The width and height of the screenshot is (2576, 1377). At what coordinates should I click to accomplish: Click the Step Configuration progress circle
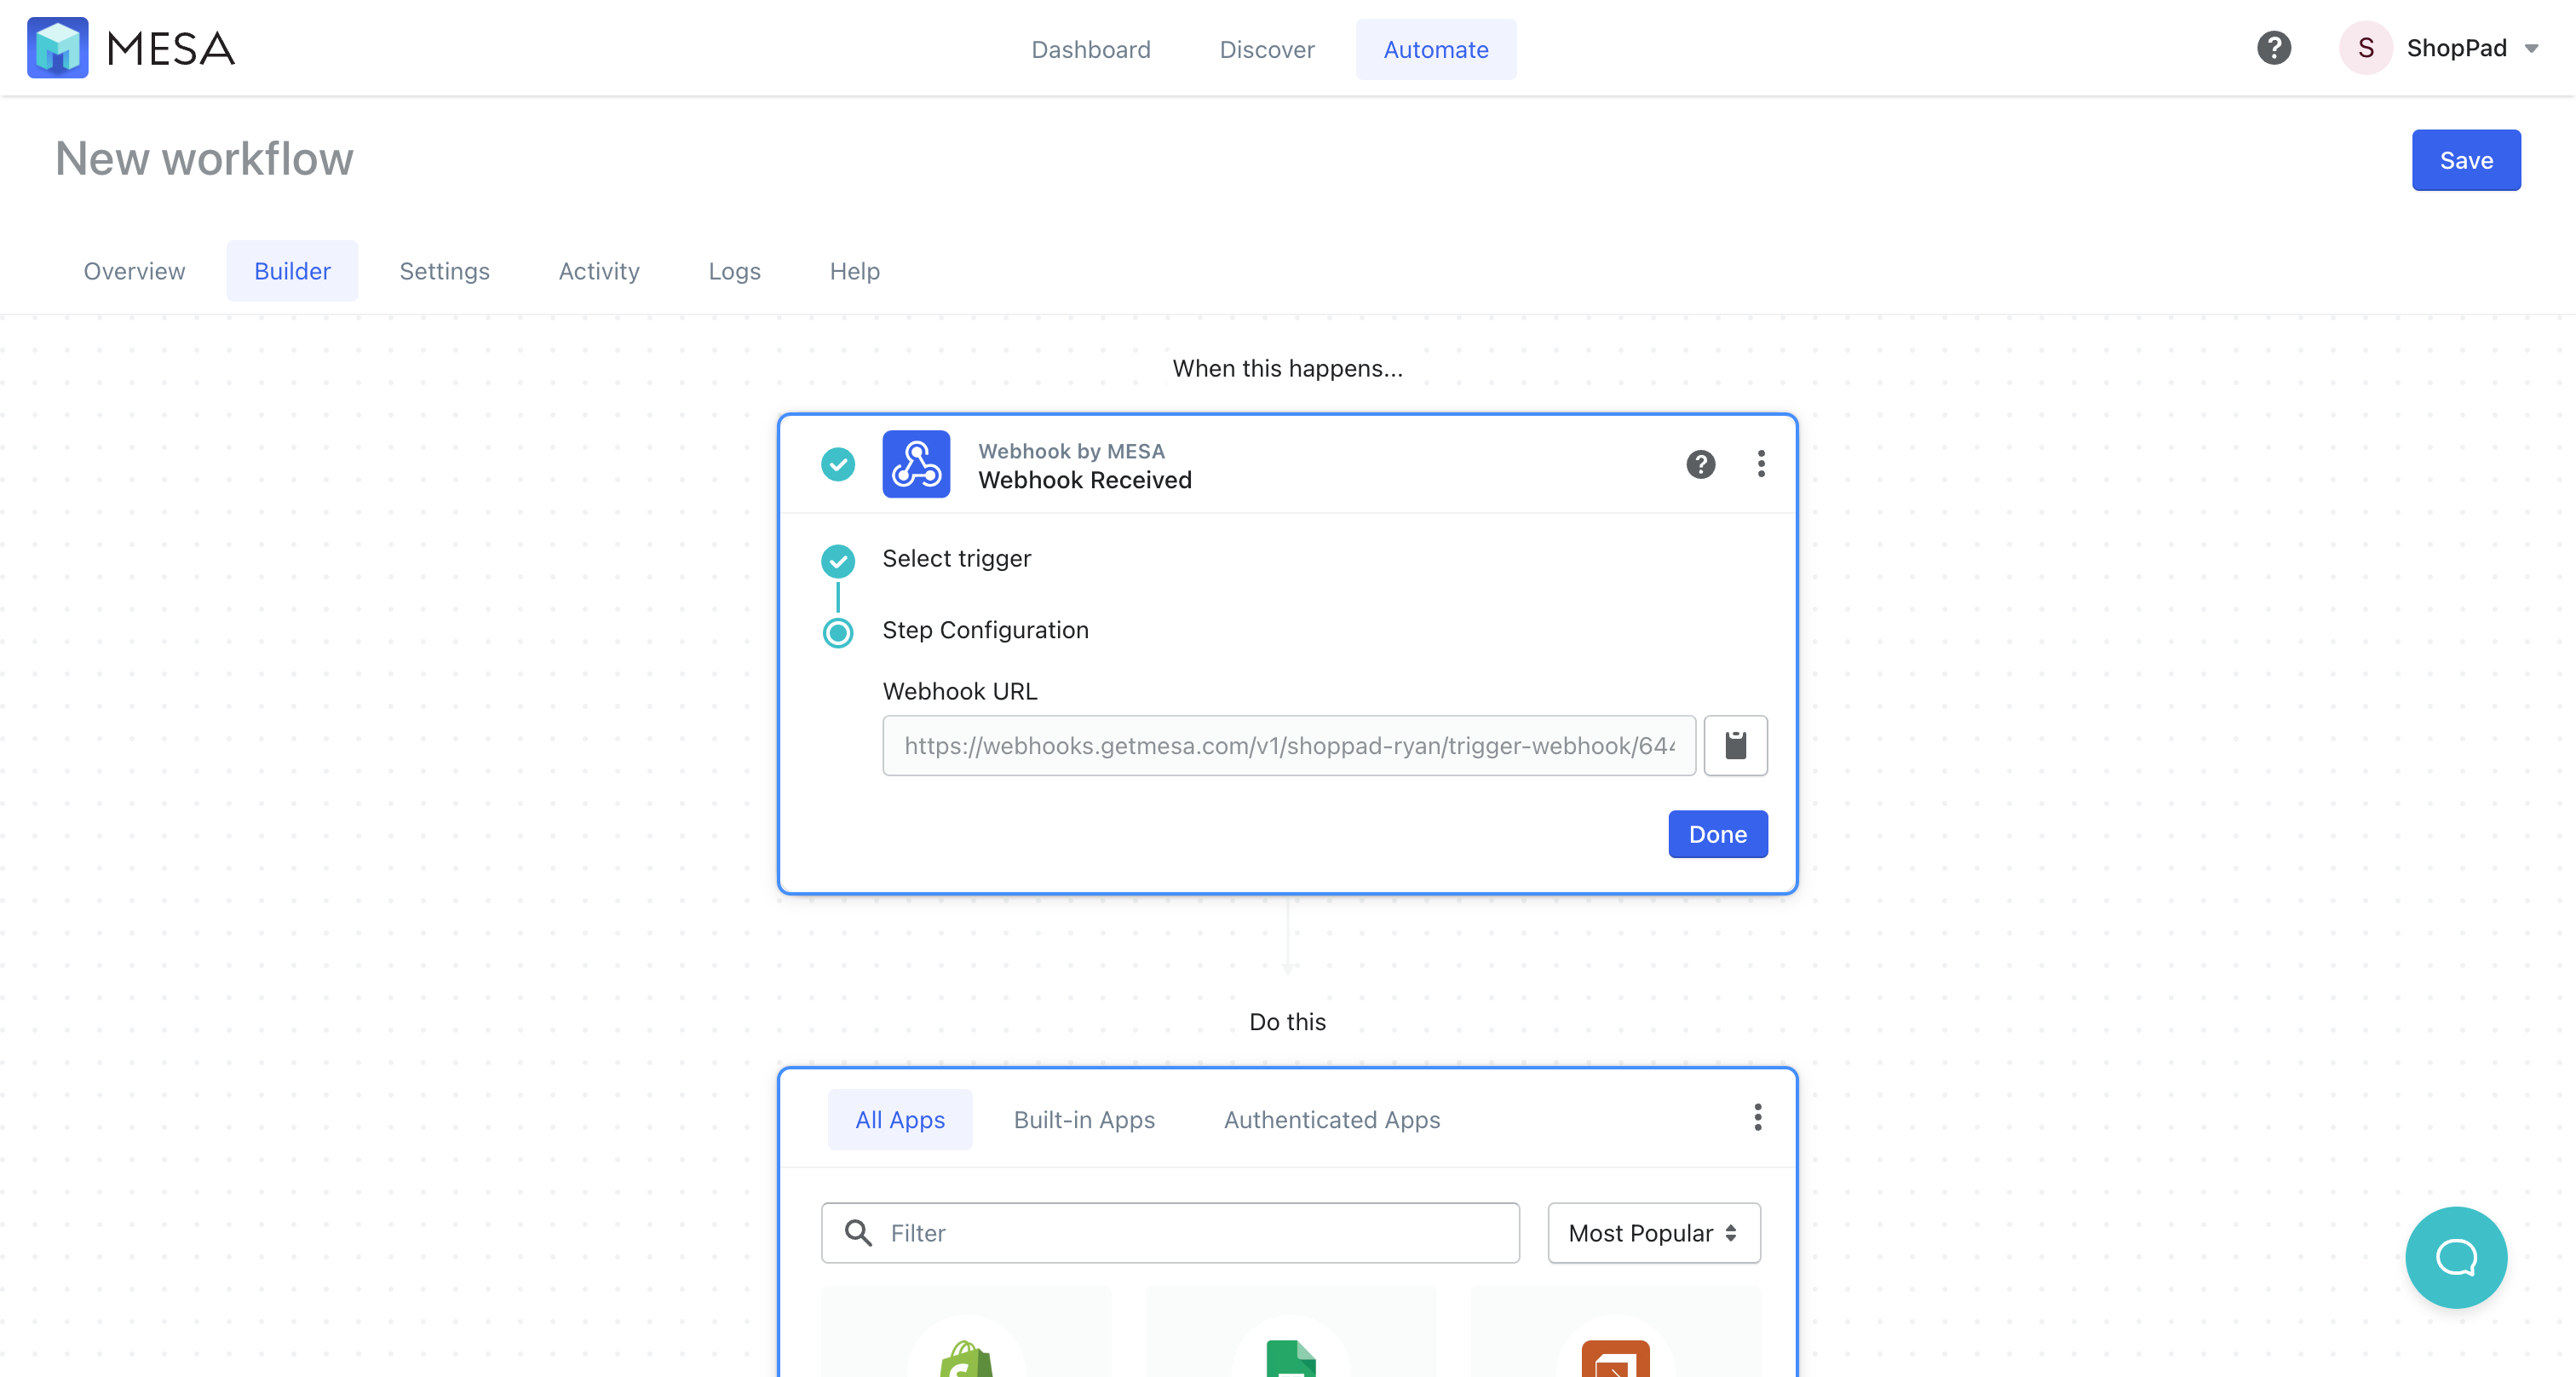[837, 633]
